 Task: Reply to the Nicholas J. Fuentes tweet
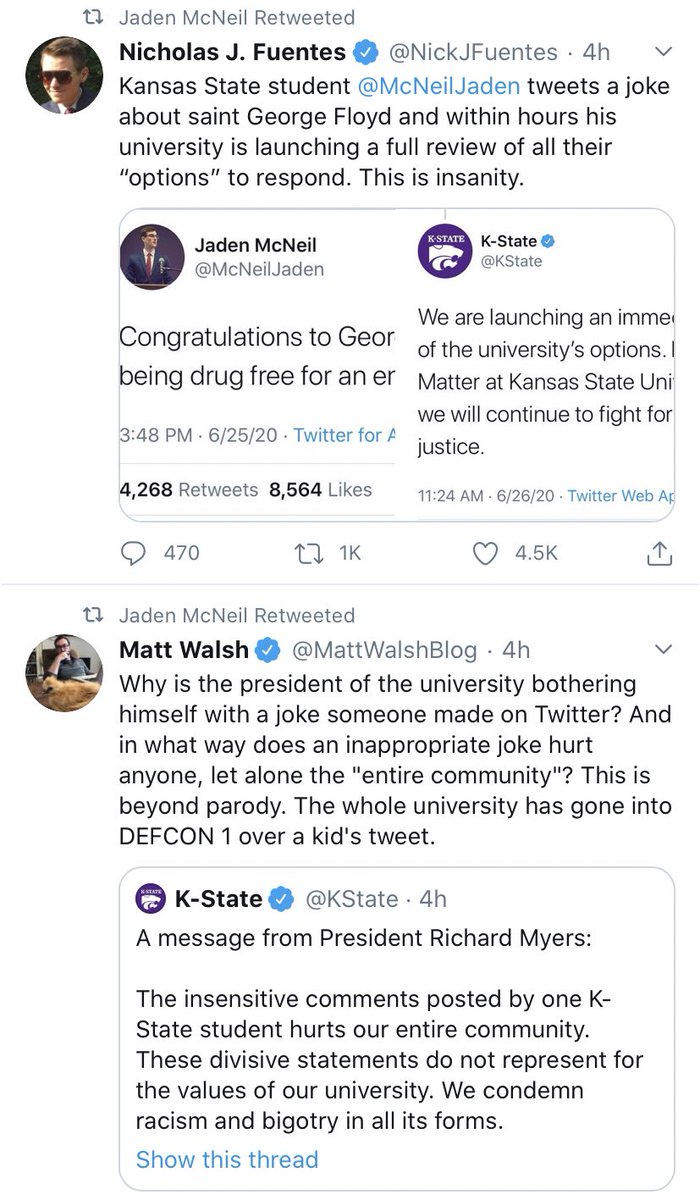point(135,553)
